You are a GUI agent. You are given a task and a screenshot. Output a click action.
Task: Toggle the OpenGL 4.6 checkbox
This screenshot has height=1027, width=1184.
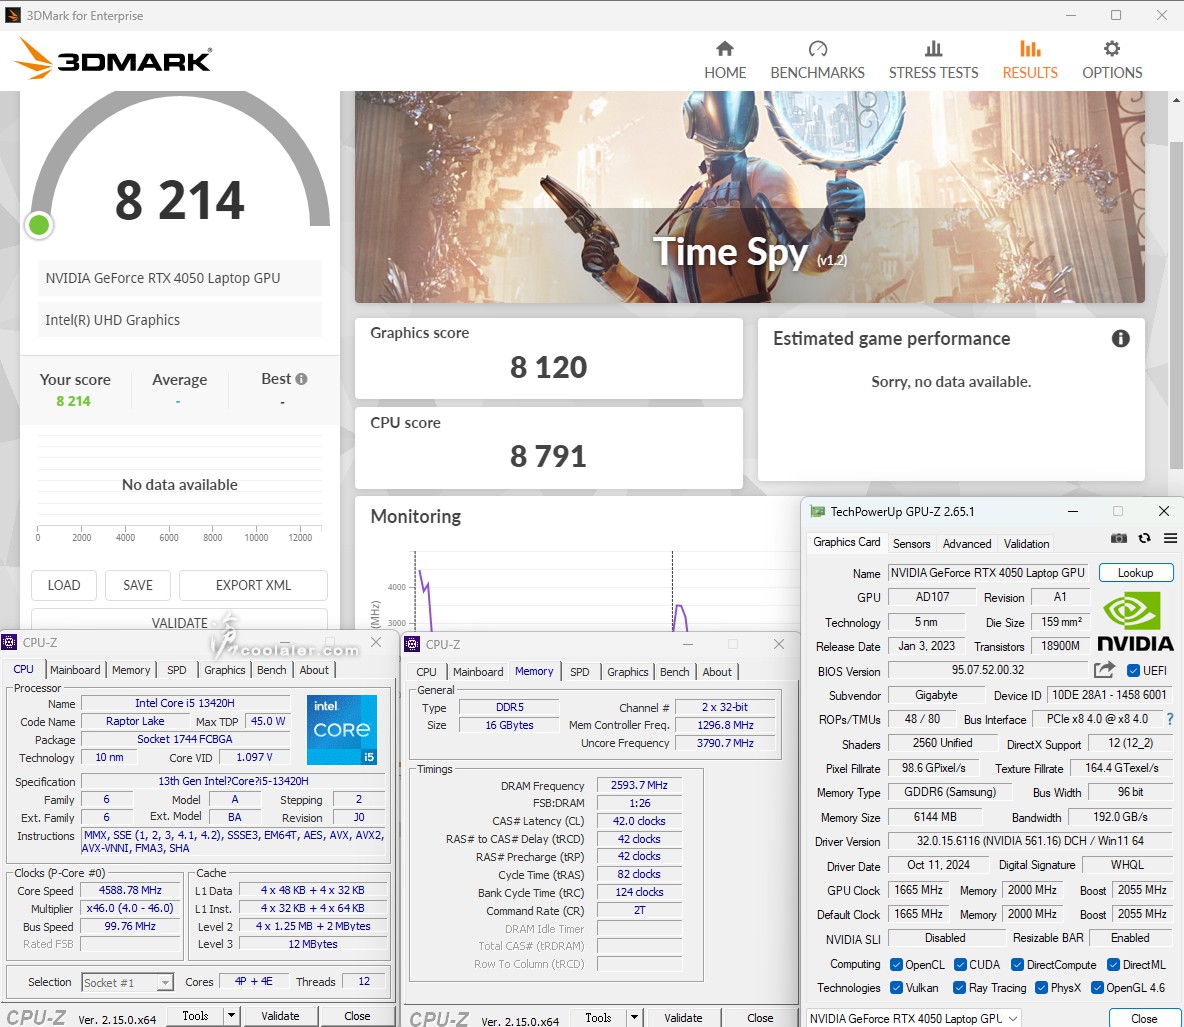(1098, 988)
